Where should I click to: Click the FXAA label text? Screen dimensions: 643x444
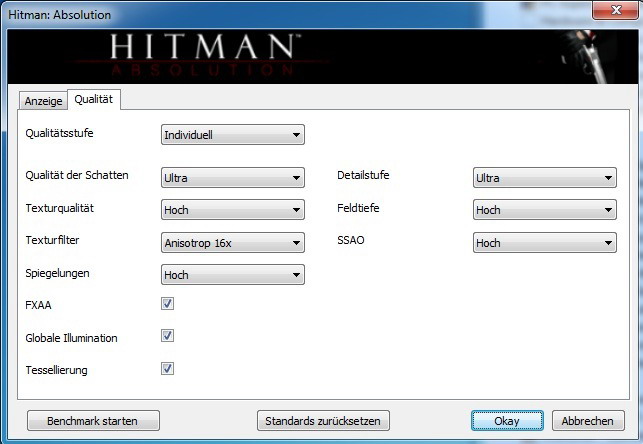(38, 305)
